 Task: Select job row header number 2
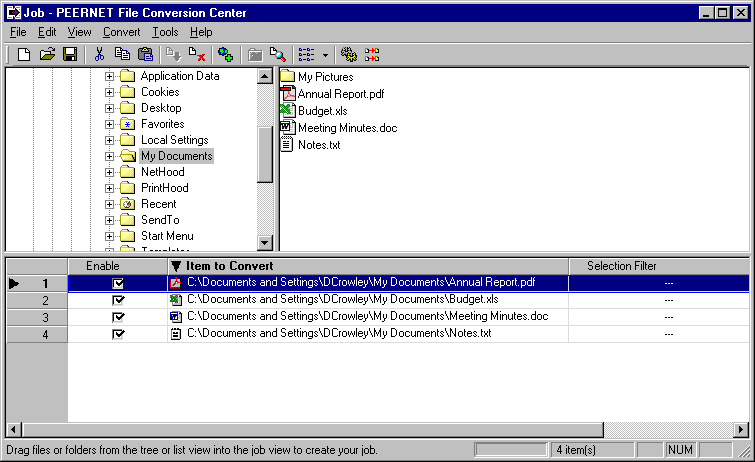pos(37,300)
